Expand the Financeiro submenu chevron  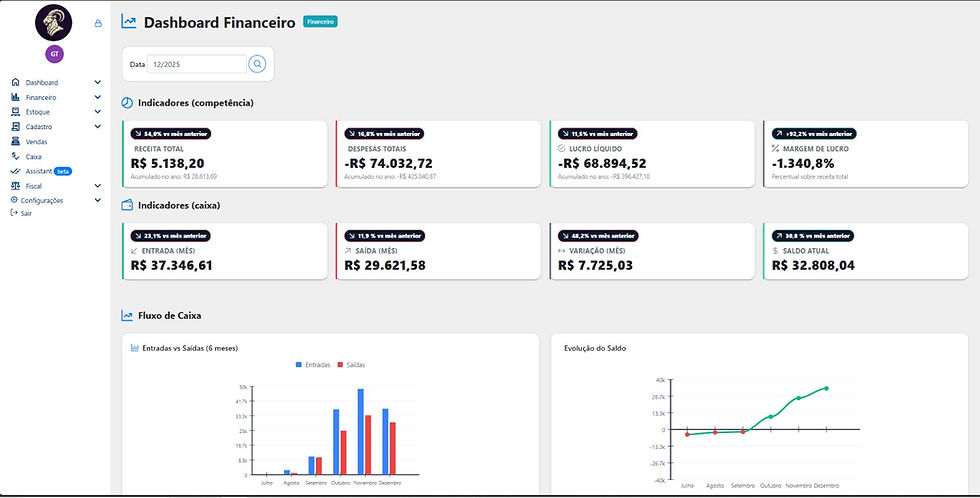(x=97, y=97)
